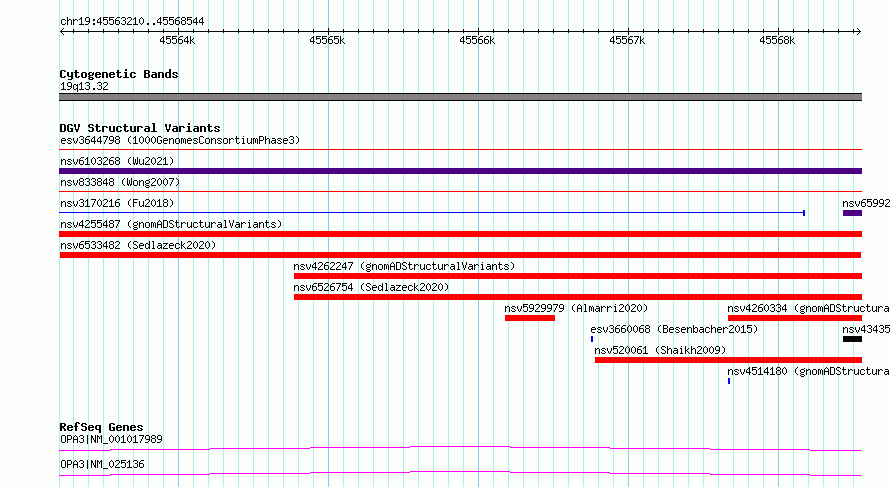Select the 19q13.32 band label
The width and height of the screenshot is (890, 487).
(84, 86)
